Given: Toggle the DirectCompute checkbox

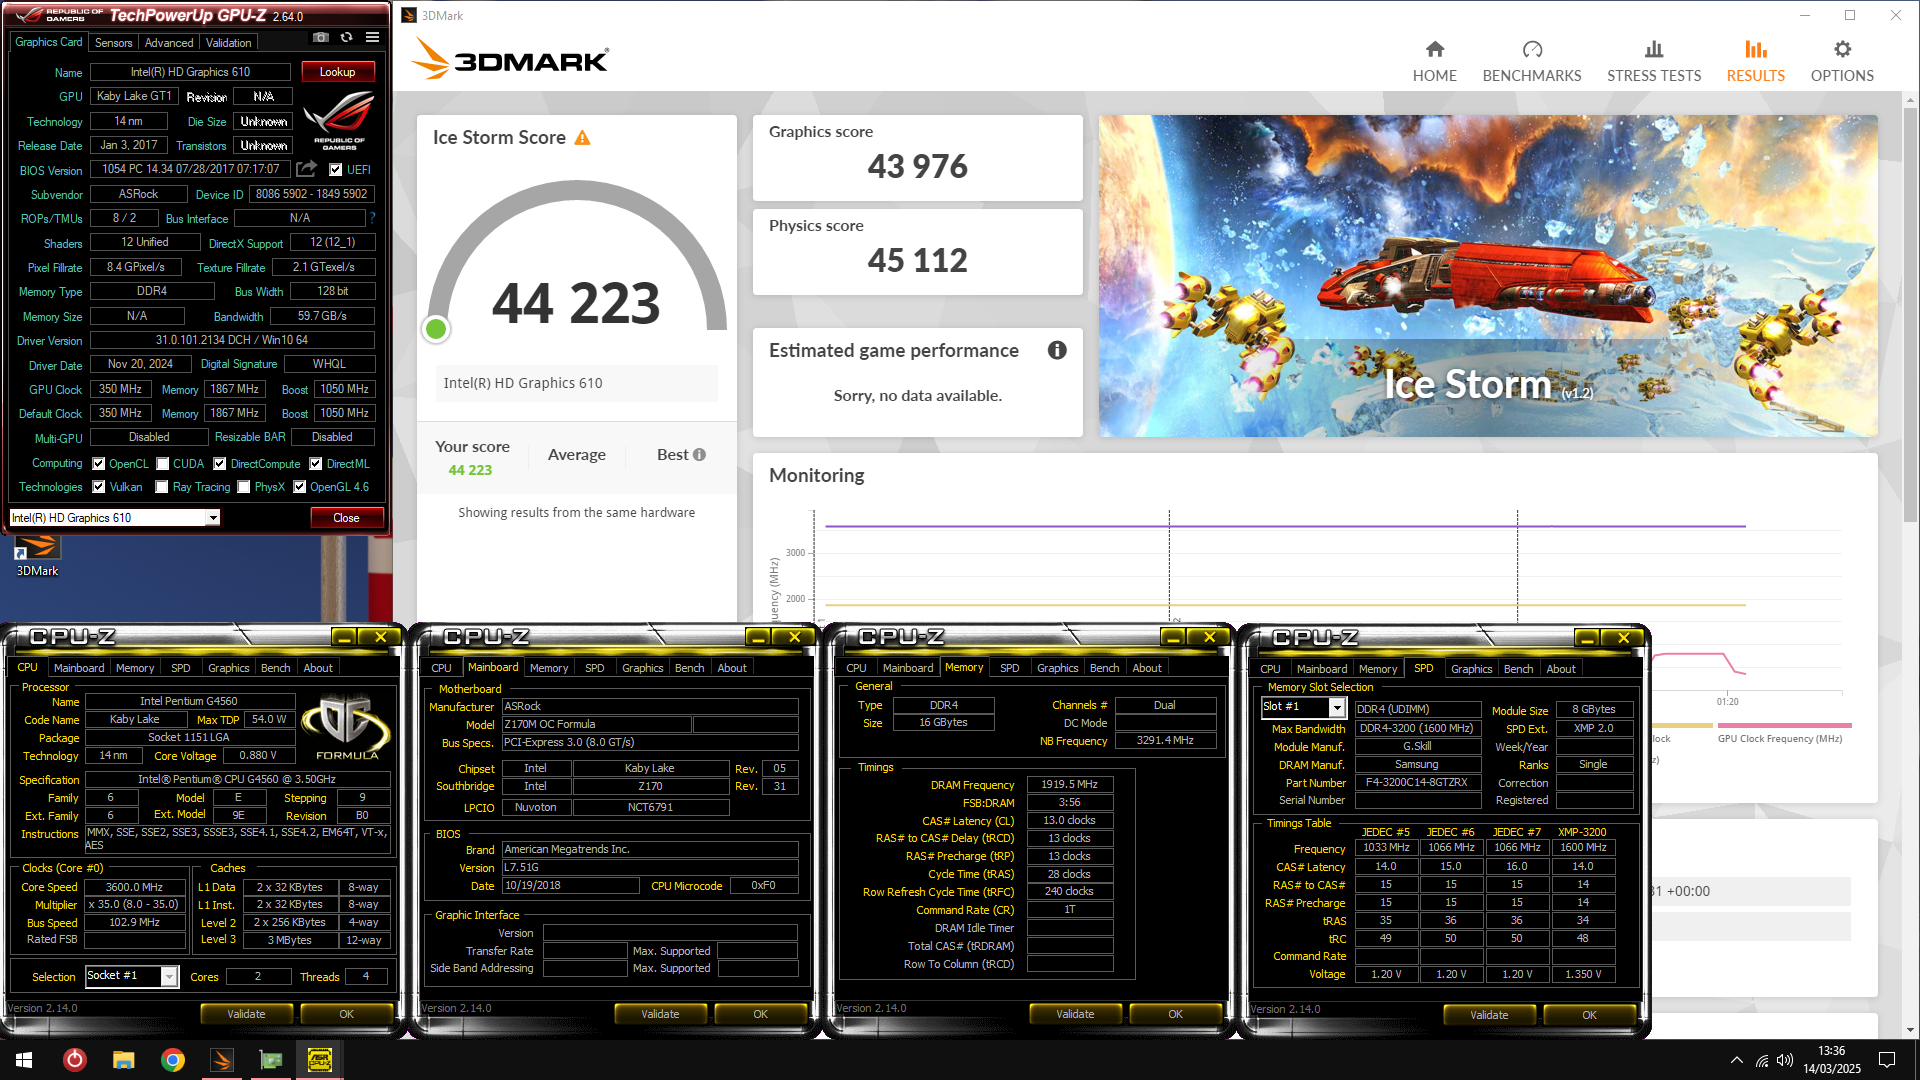Looking at the screenshot, I should tap(219, 464).
